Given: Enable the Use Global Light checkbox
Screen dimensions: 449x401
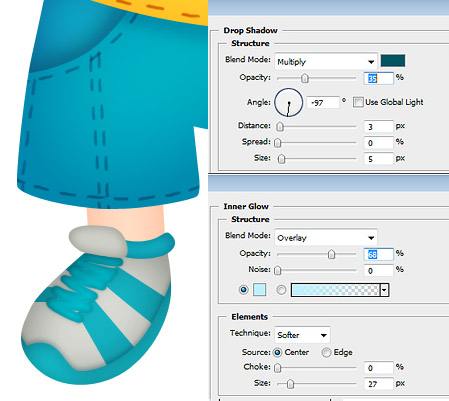Looking at the screenshot, I should 358,102.
